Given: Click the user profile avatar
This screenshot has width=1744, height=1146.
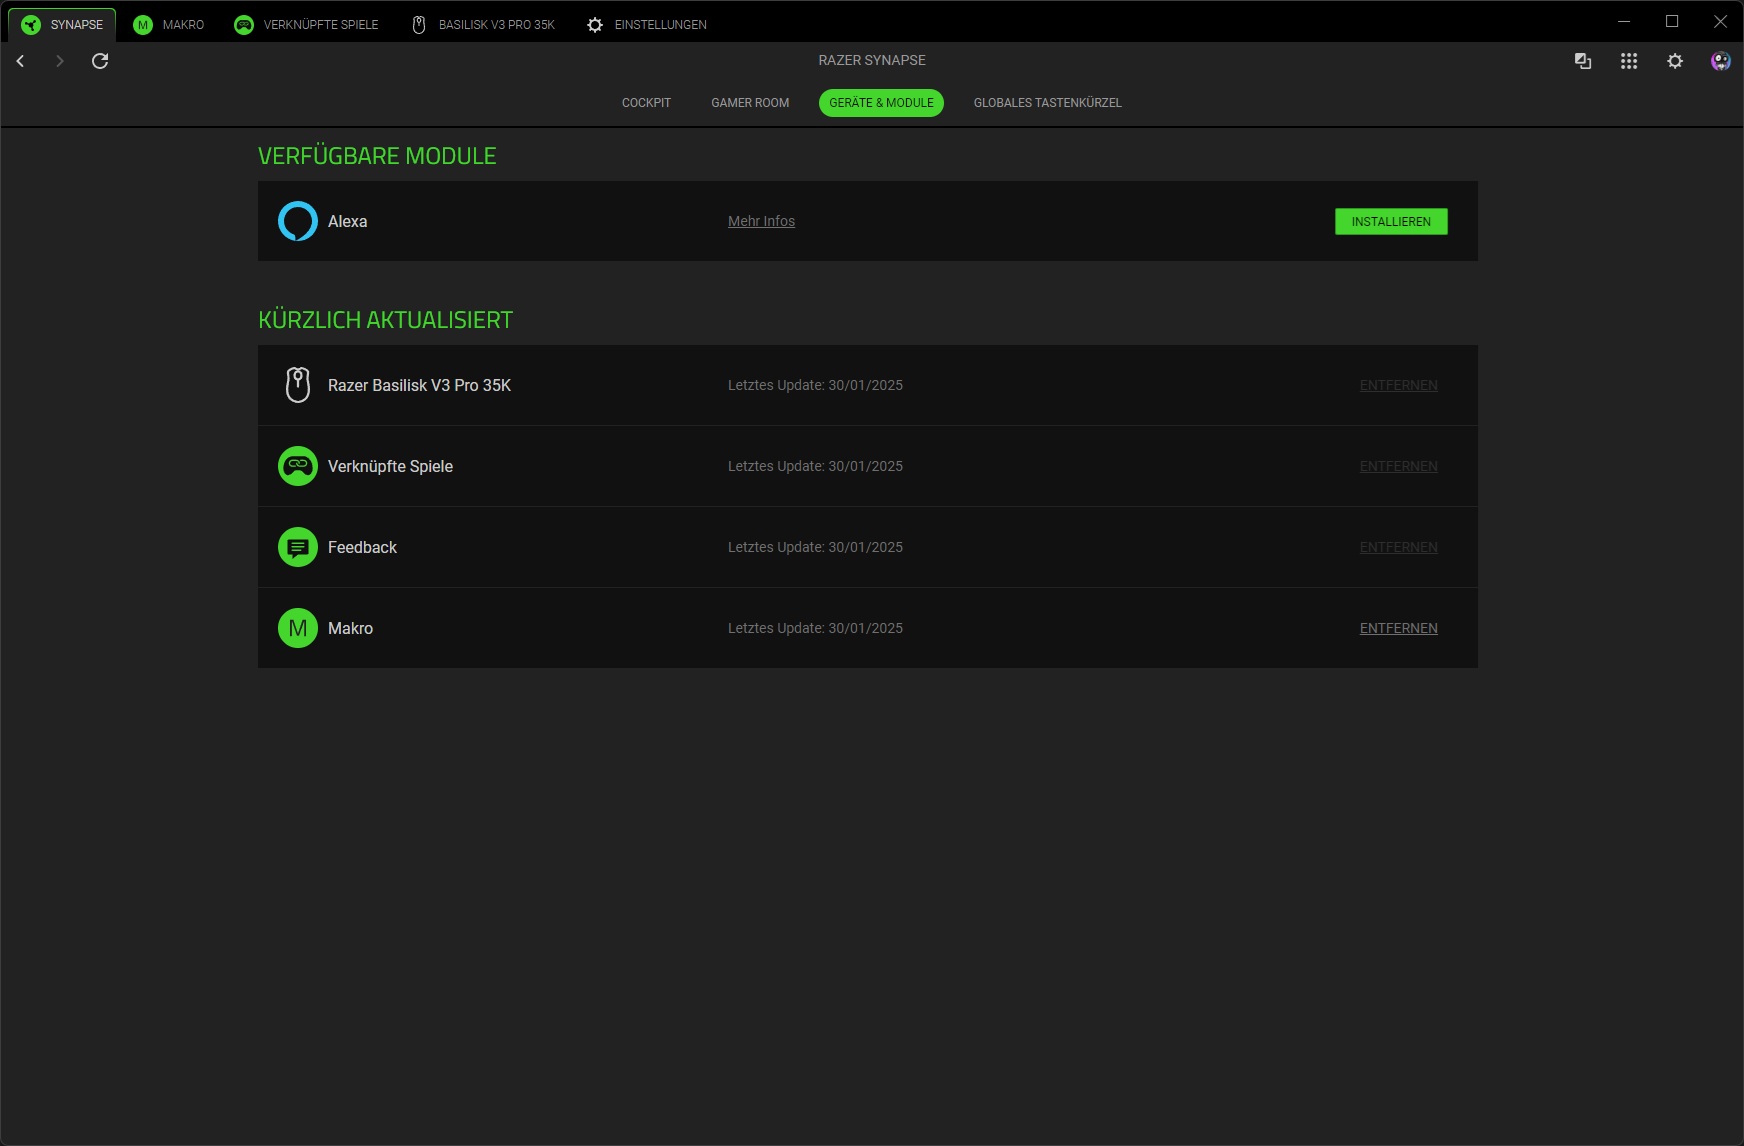Looking at the screenshot, I should tap(1720, 61).
